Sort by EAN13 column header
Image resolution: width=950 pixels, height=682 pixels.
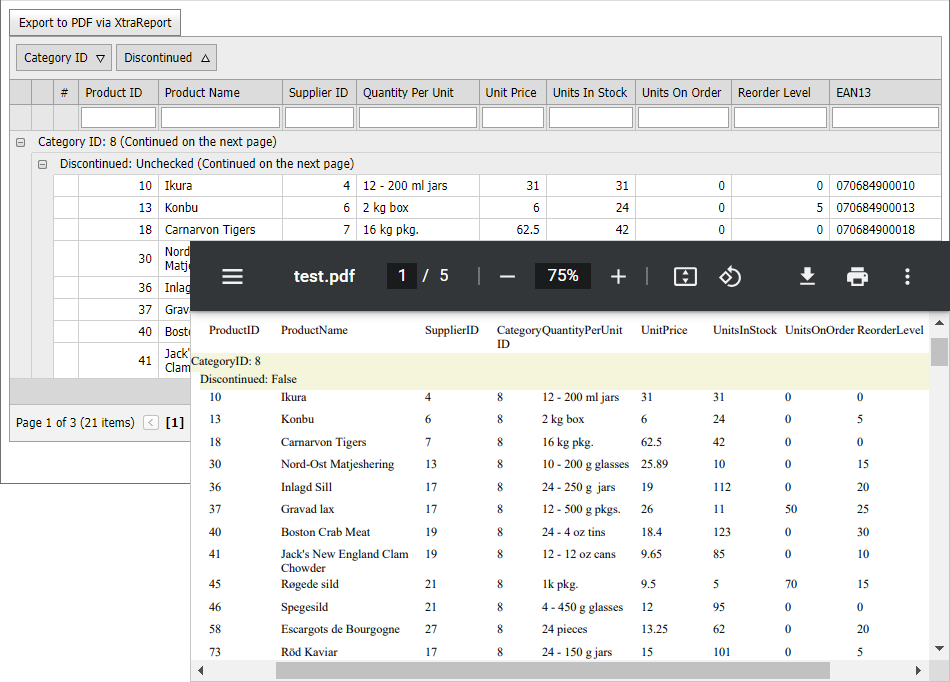click(x=885, y=93)
